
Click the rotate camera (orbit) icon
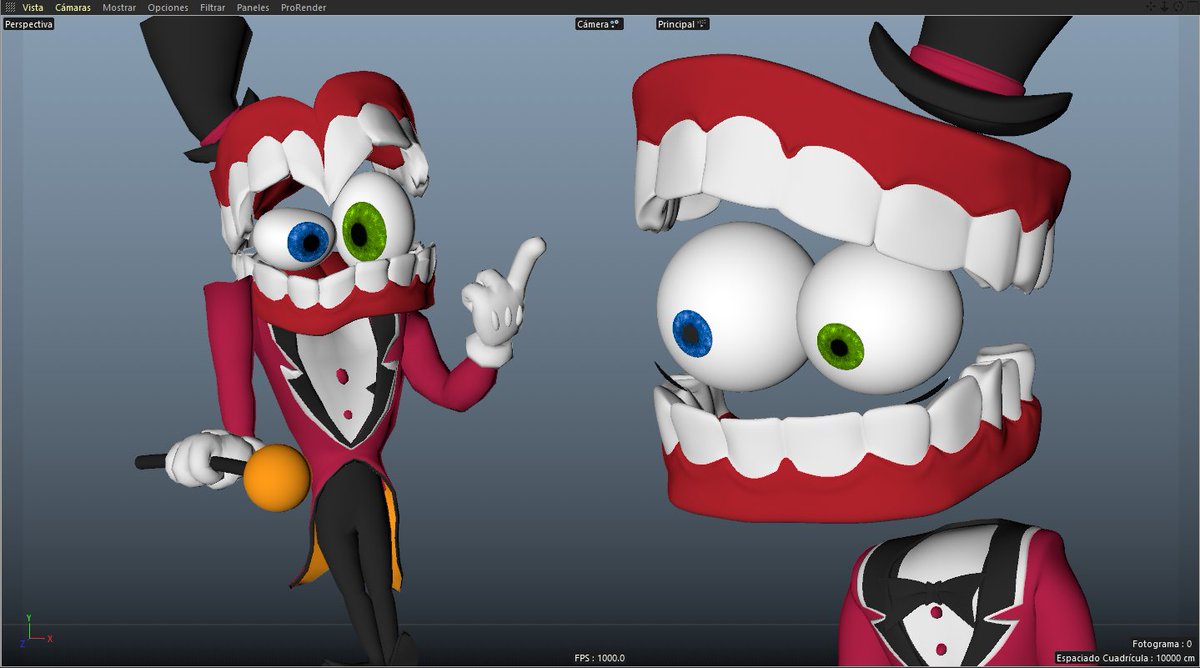(x=1177, y=7)
